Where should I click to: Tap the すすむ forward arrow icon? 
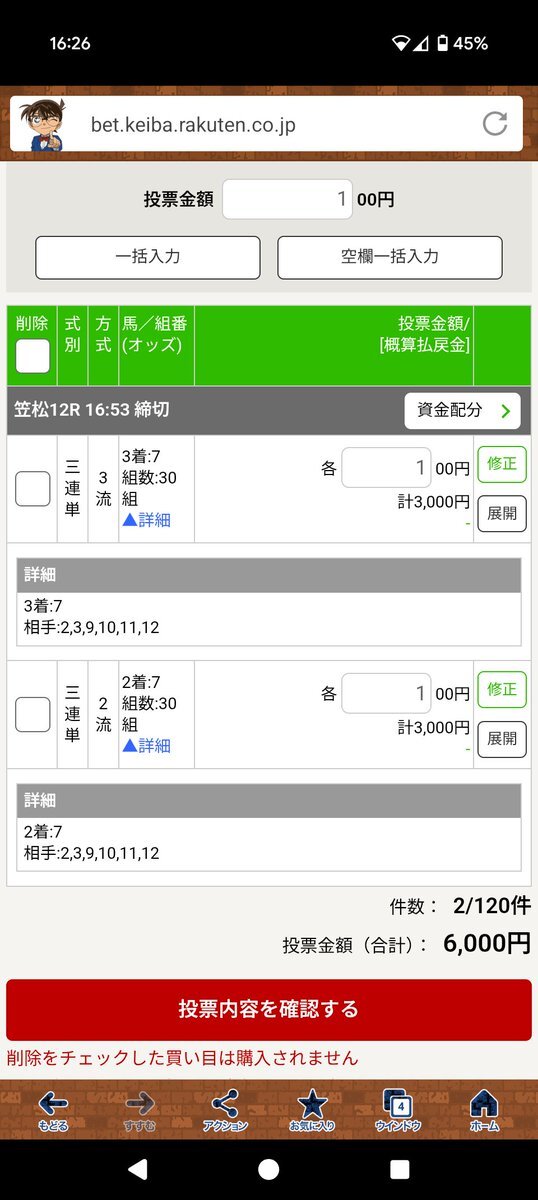(x=140, y=1103)
